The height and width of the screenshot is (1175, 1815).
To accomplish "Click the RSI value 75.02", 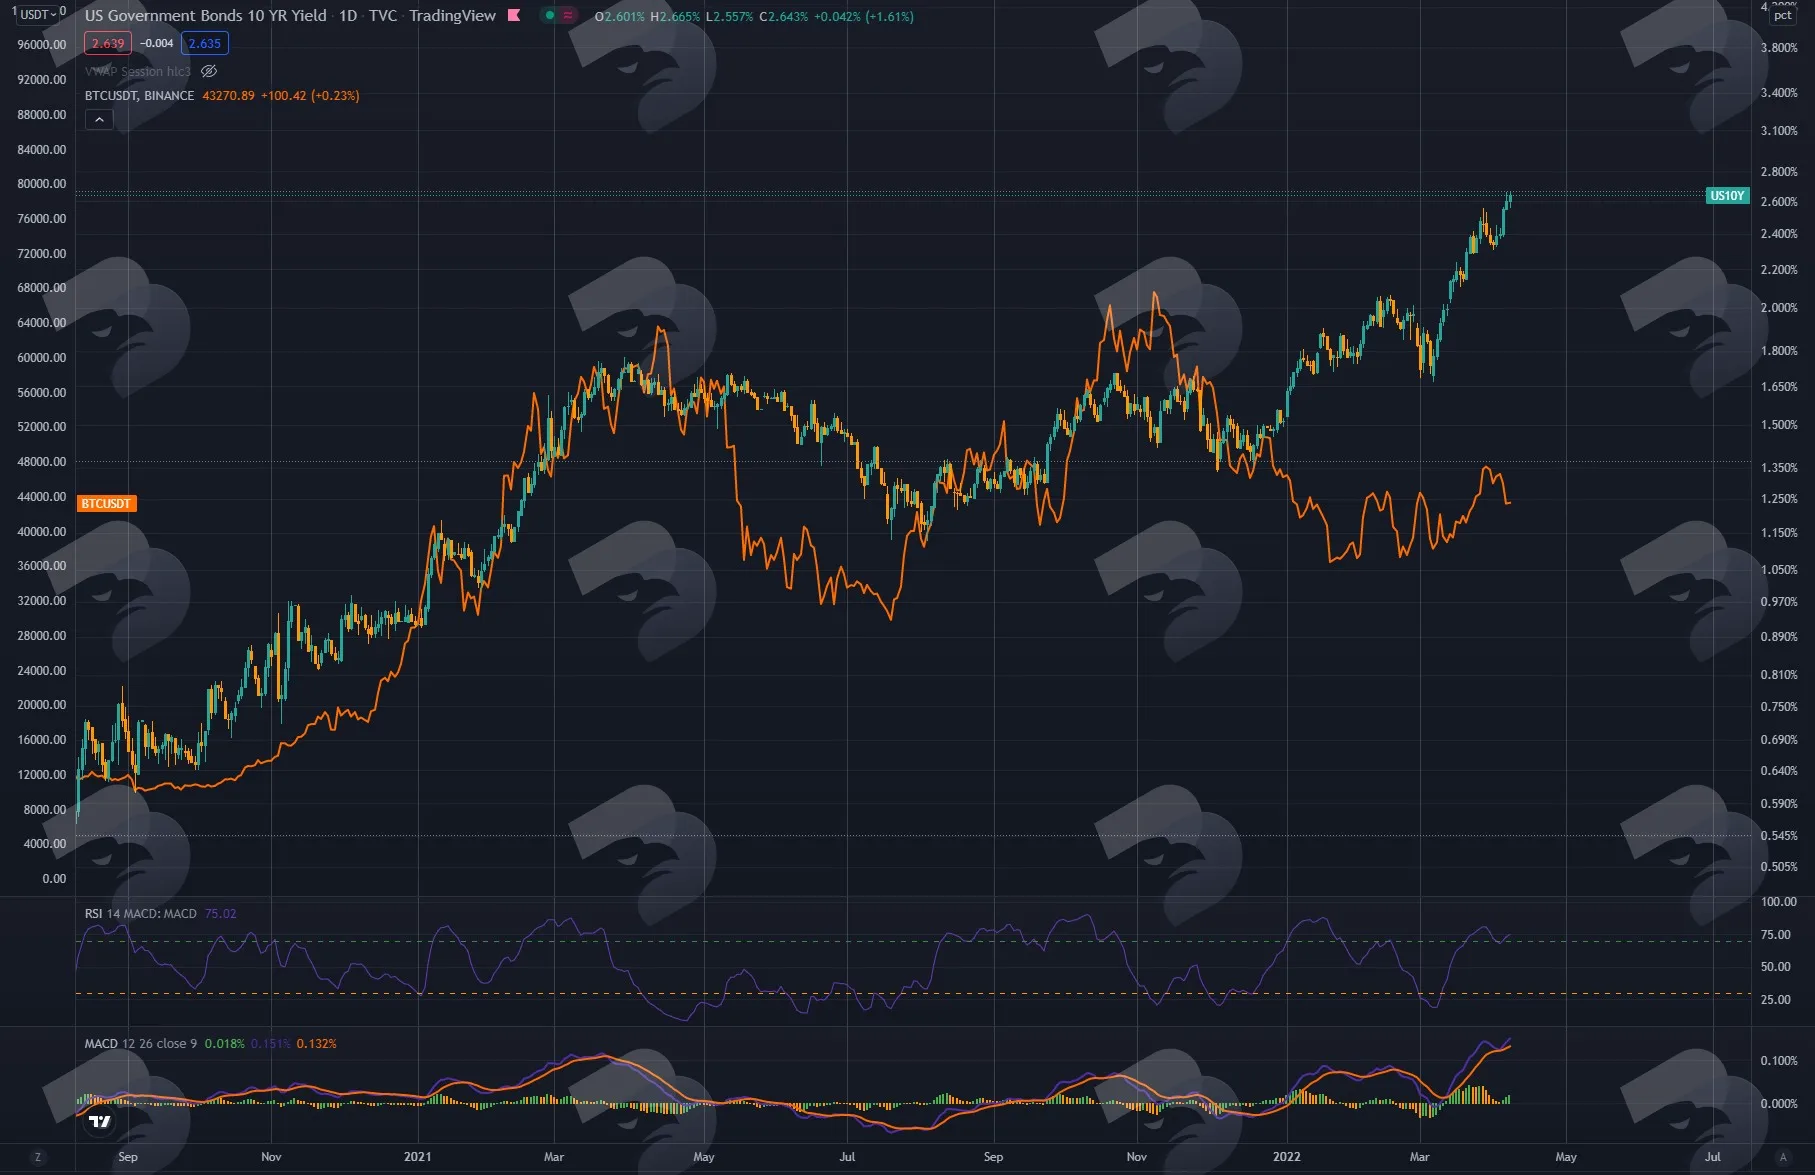I will coord(221,914).
